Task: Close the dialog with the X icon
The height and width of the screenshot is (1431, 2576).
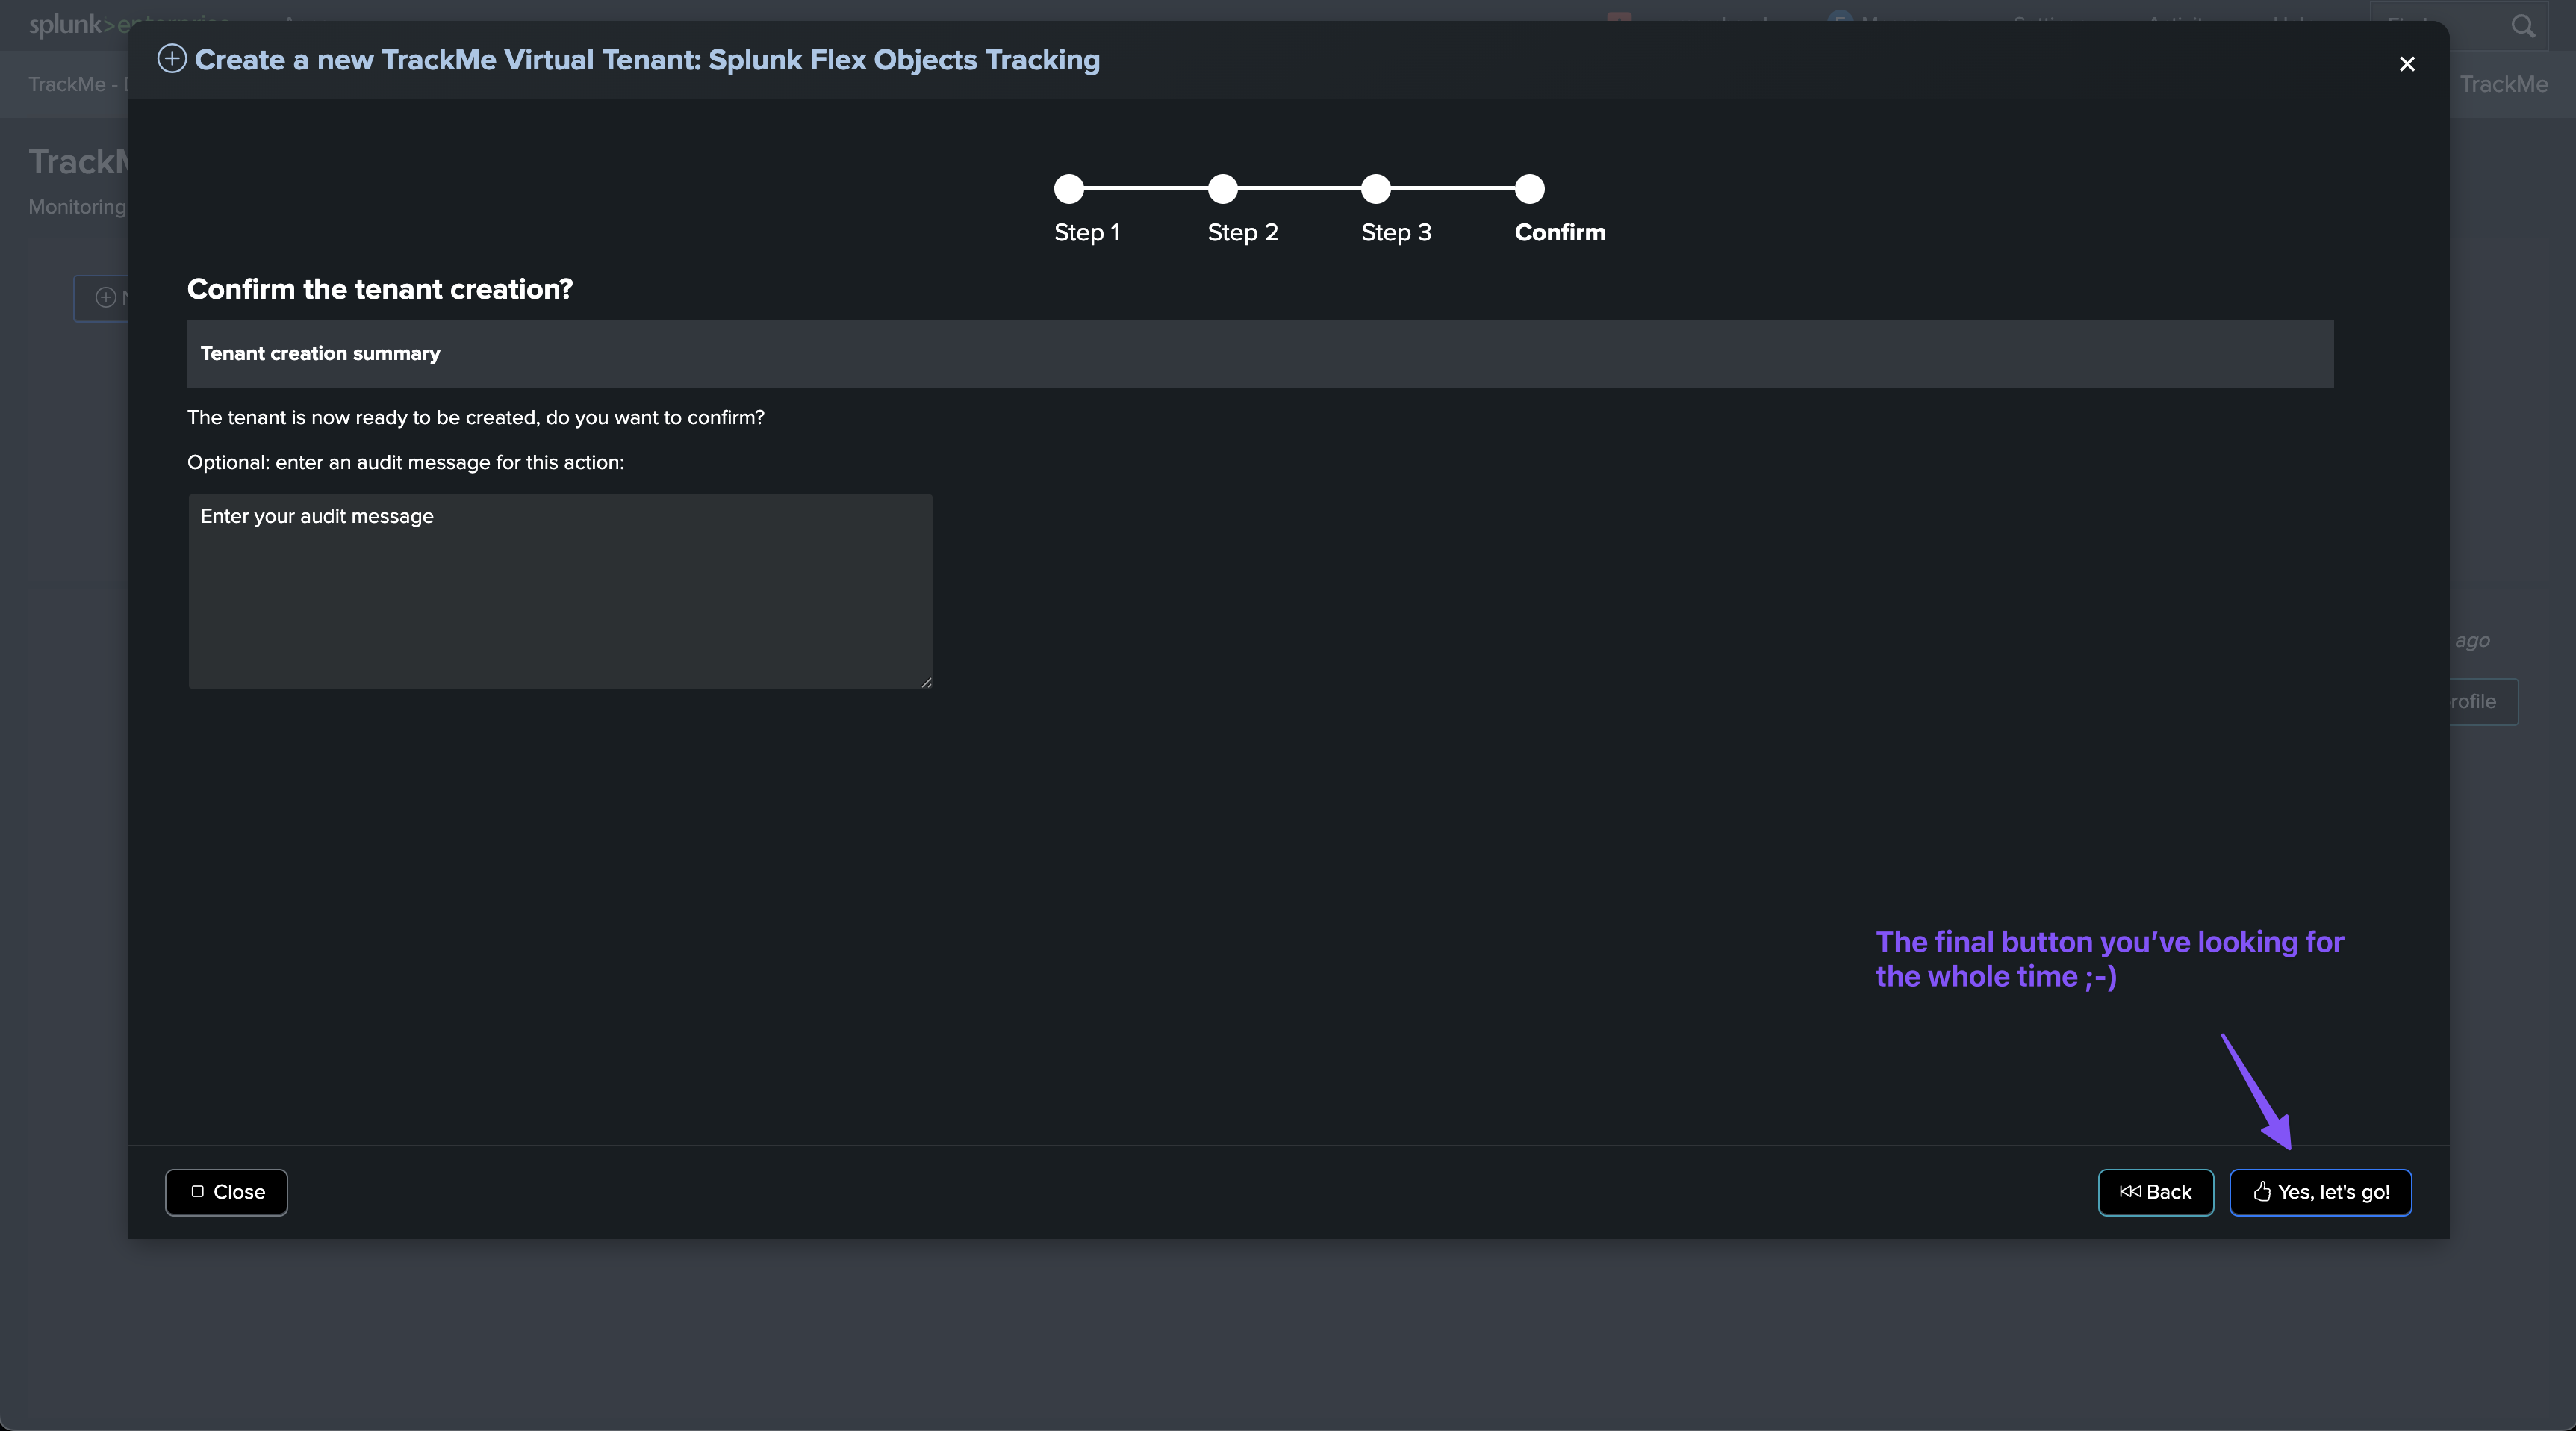Action: click(x=2407, y=64)
